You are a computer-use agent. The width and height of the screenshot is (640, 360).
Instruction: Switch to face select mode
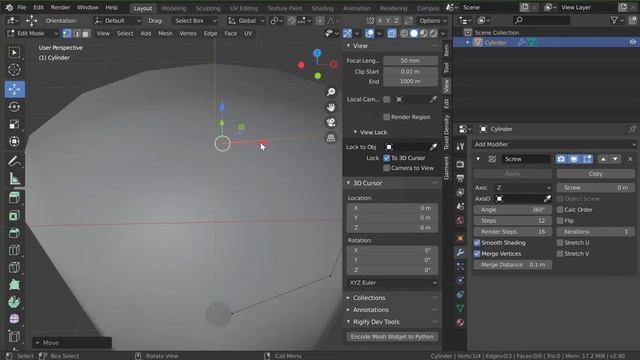(x=86, y=33)
